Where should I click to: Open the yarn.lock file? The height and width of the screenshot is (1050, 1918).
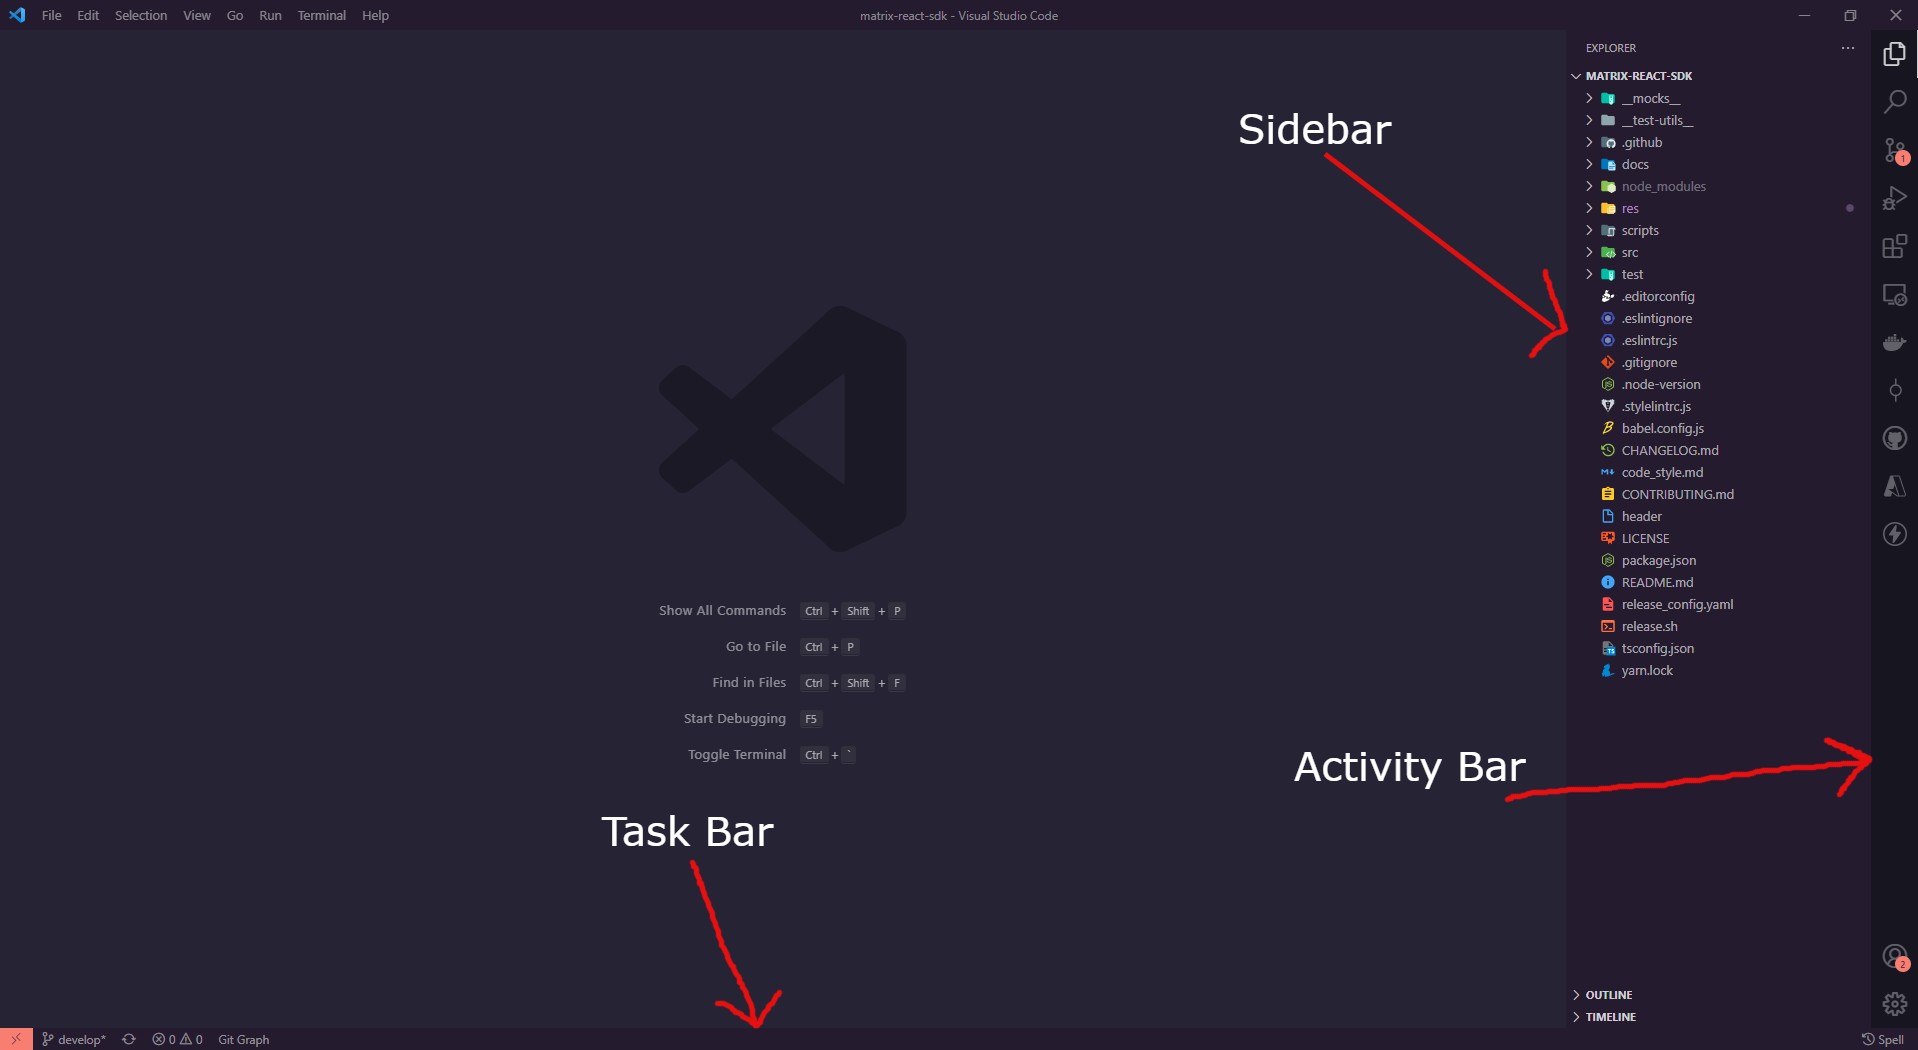click(1718, 670)
